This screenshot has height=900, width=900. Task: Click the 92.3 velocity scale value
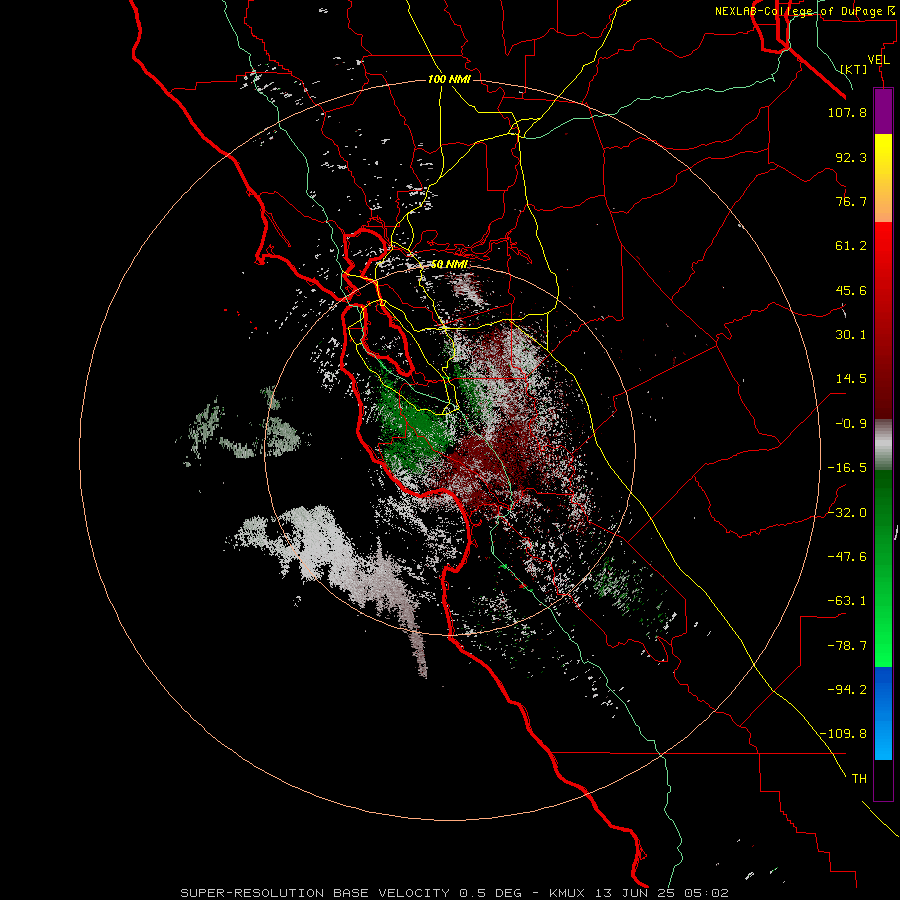[x=851, y=157]
